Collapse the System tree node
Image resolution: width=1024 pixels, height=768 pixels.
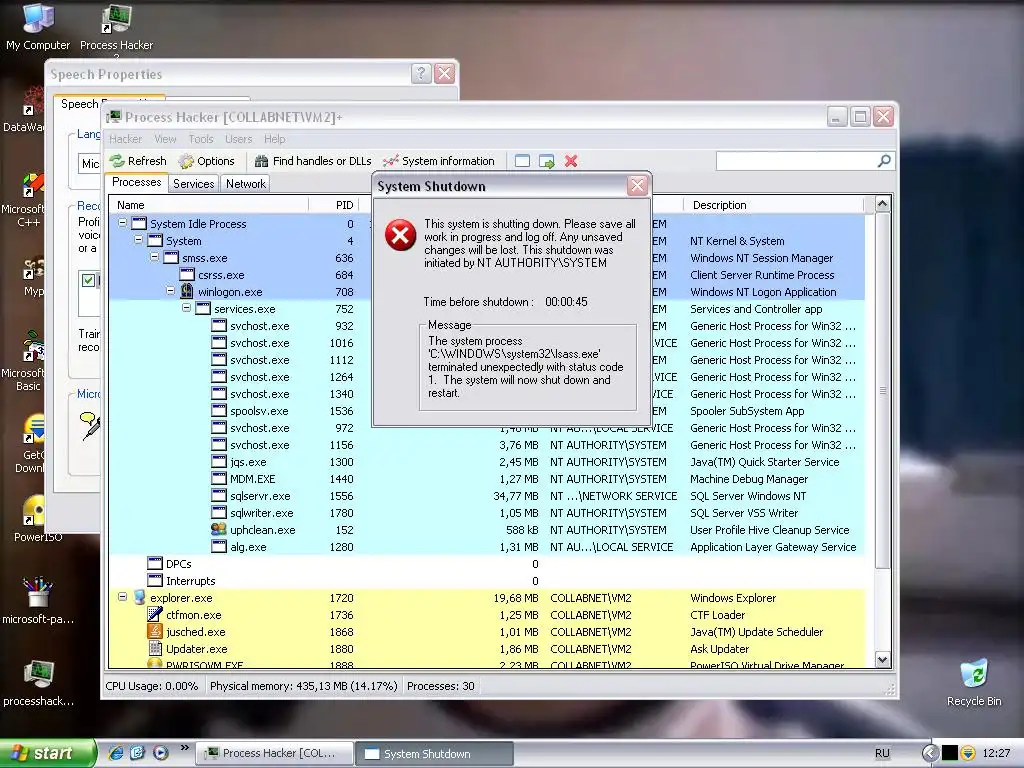pos(138,240)
